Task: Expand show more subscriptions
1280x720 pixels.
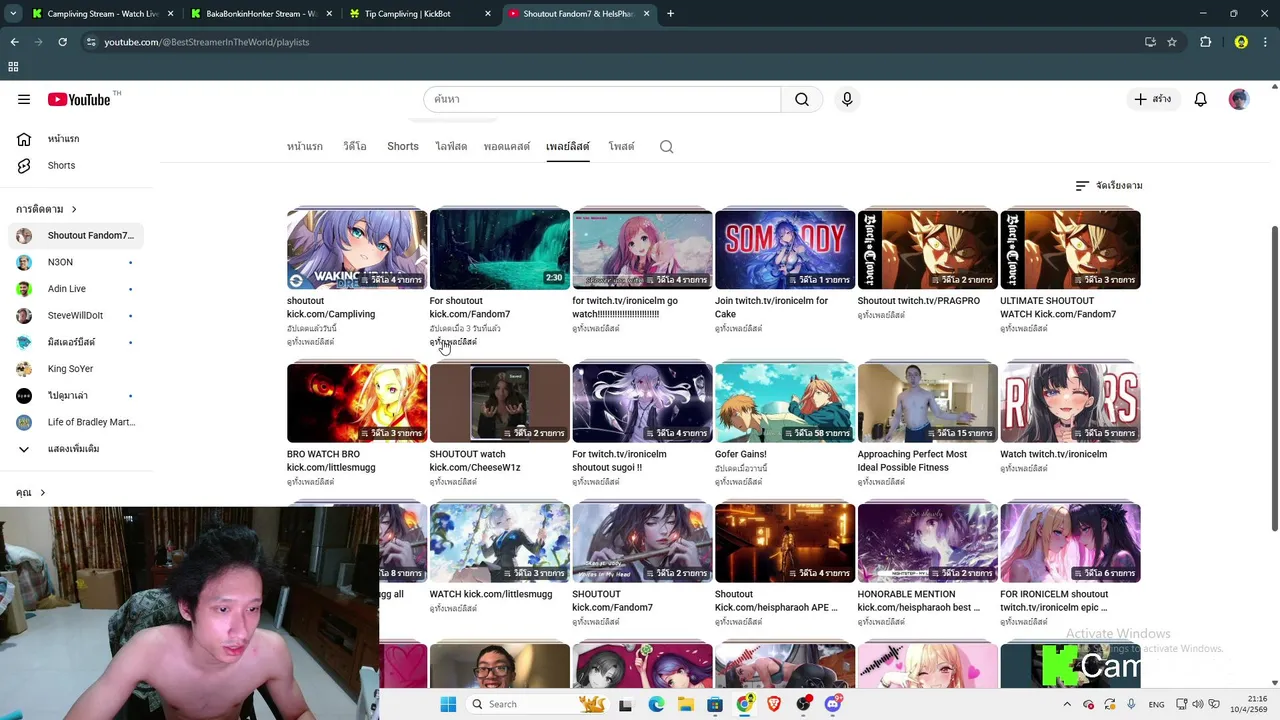Action: click(76, 449)
